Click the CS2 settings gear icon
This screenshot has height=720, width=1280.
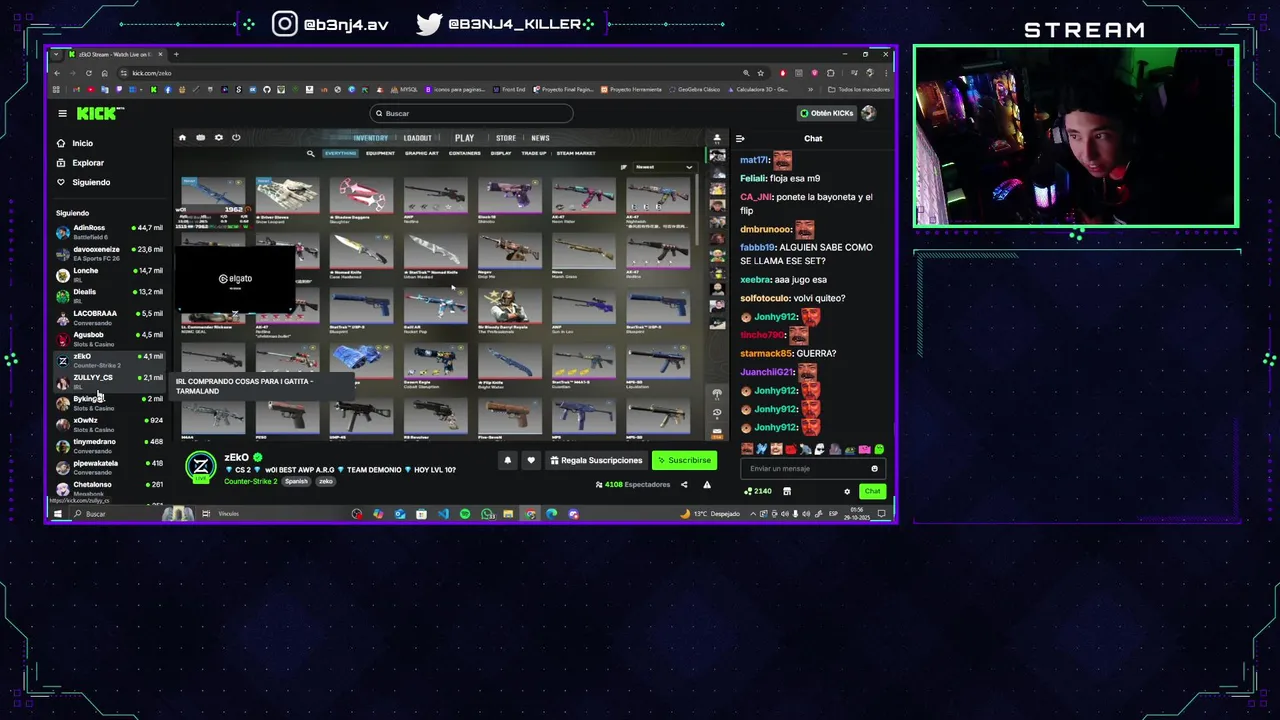(218, 138)
